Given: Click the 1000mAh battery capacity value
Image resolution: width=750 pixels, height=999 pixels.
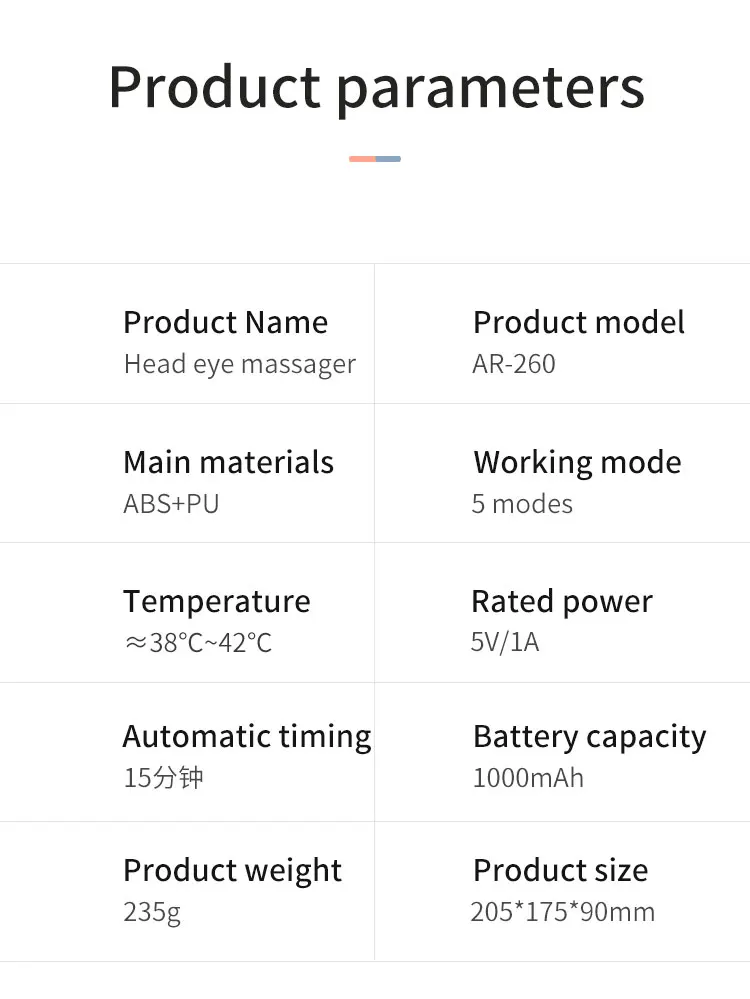Looking at the screenshot, I should point(528,778).
